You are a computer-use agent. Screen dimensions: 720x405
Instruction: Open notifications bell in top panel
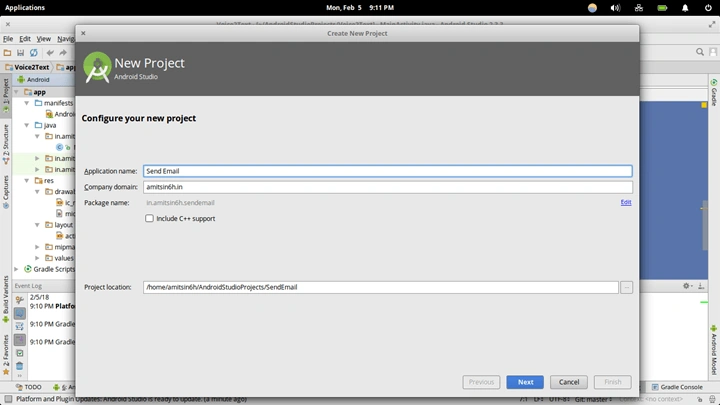pos(685,8)
